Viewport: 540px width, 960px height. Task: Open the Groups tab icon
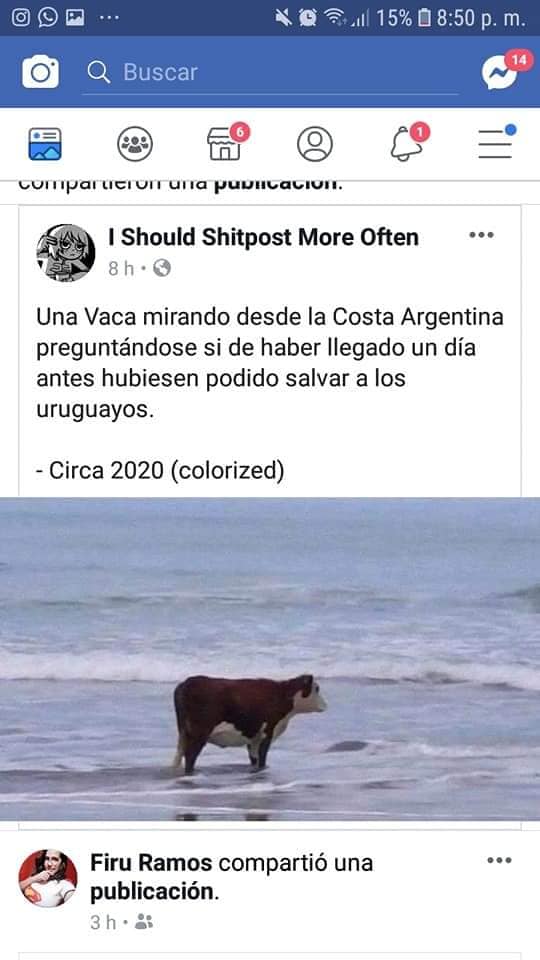click(135, 144)
